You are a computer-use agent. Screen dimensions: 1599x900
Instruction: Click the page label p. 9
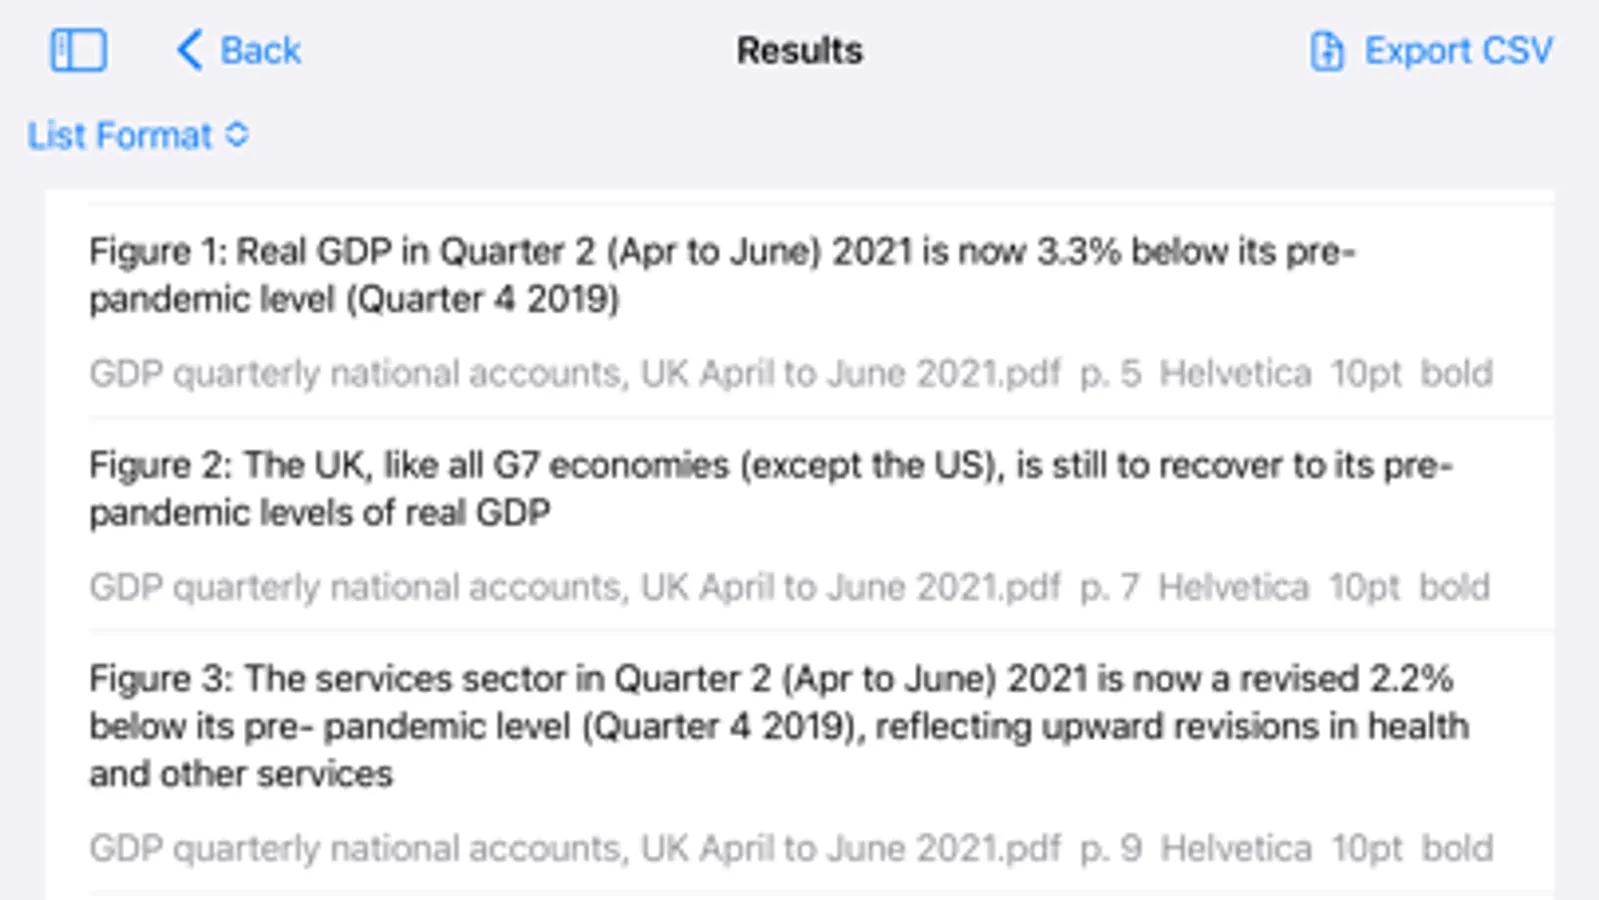coord(1110,848)
